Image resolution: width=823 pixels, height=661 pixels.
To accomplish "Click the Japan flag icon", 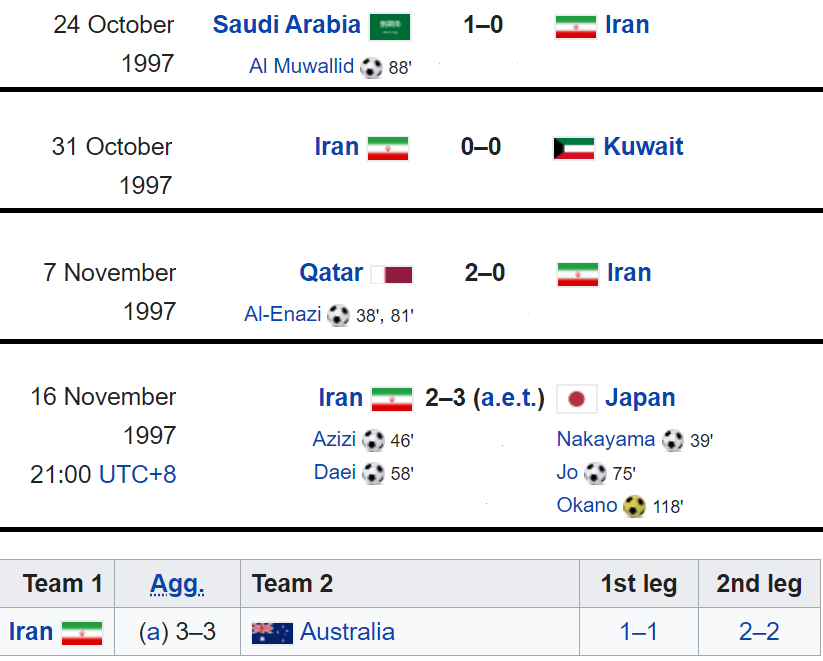I will (576, 399).
